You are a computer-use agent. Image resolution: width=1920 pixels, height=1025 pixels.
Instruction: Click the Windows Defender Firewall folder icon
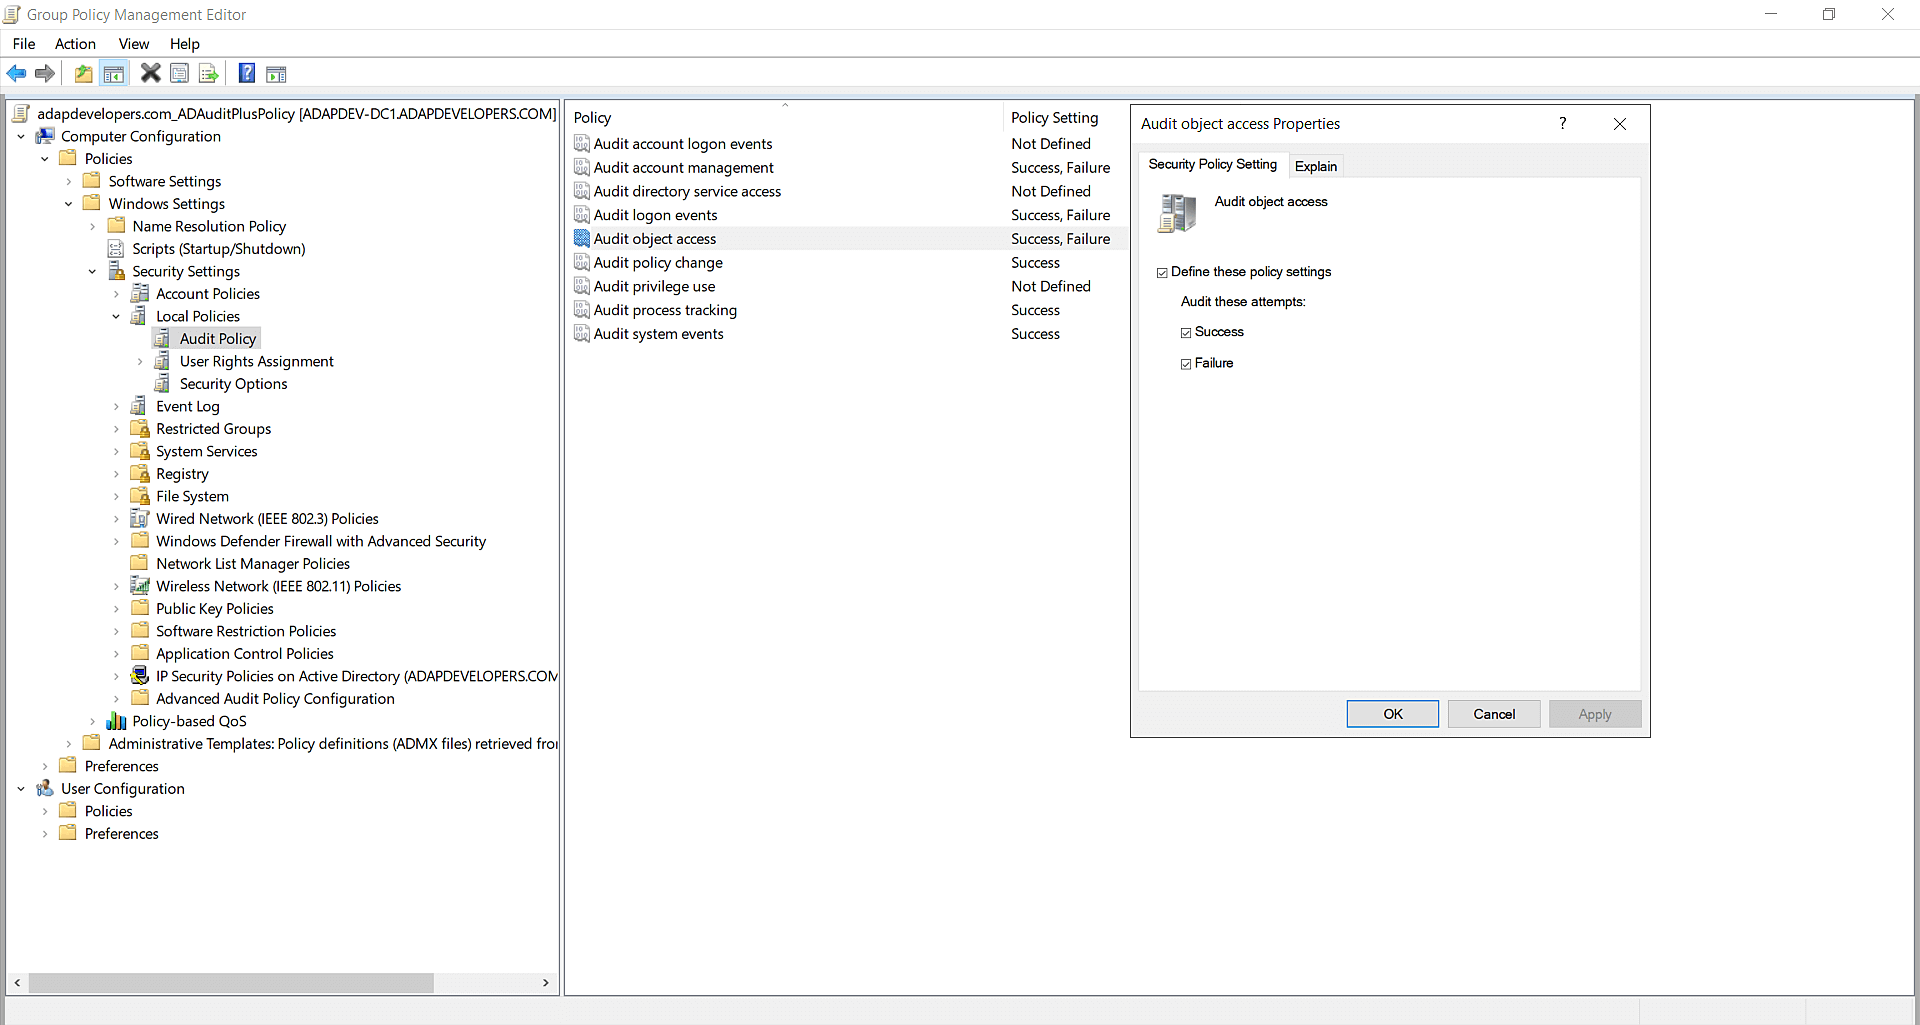140,541
